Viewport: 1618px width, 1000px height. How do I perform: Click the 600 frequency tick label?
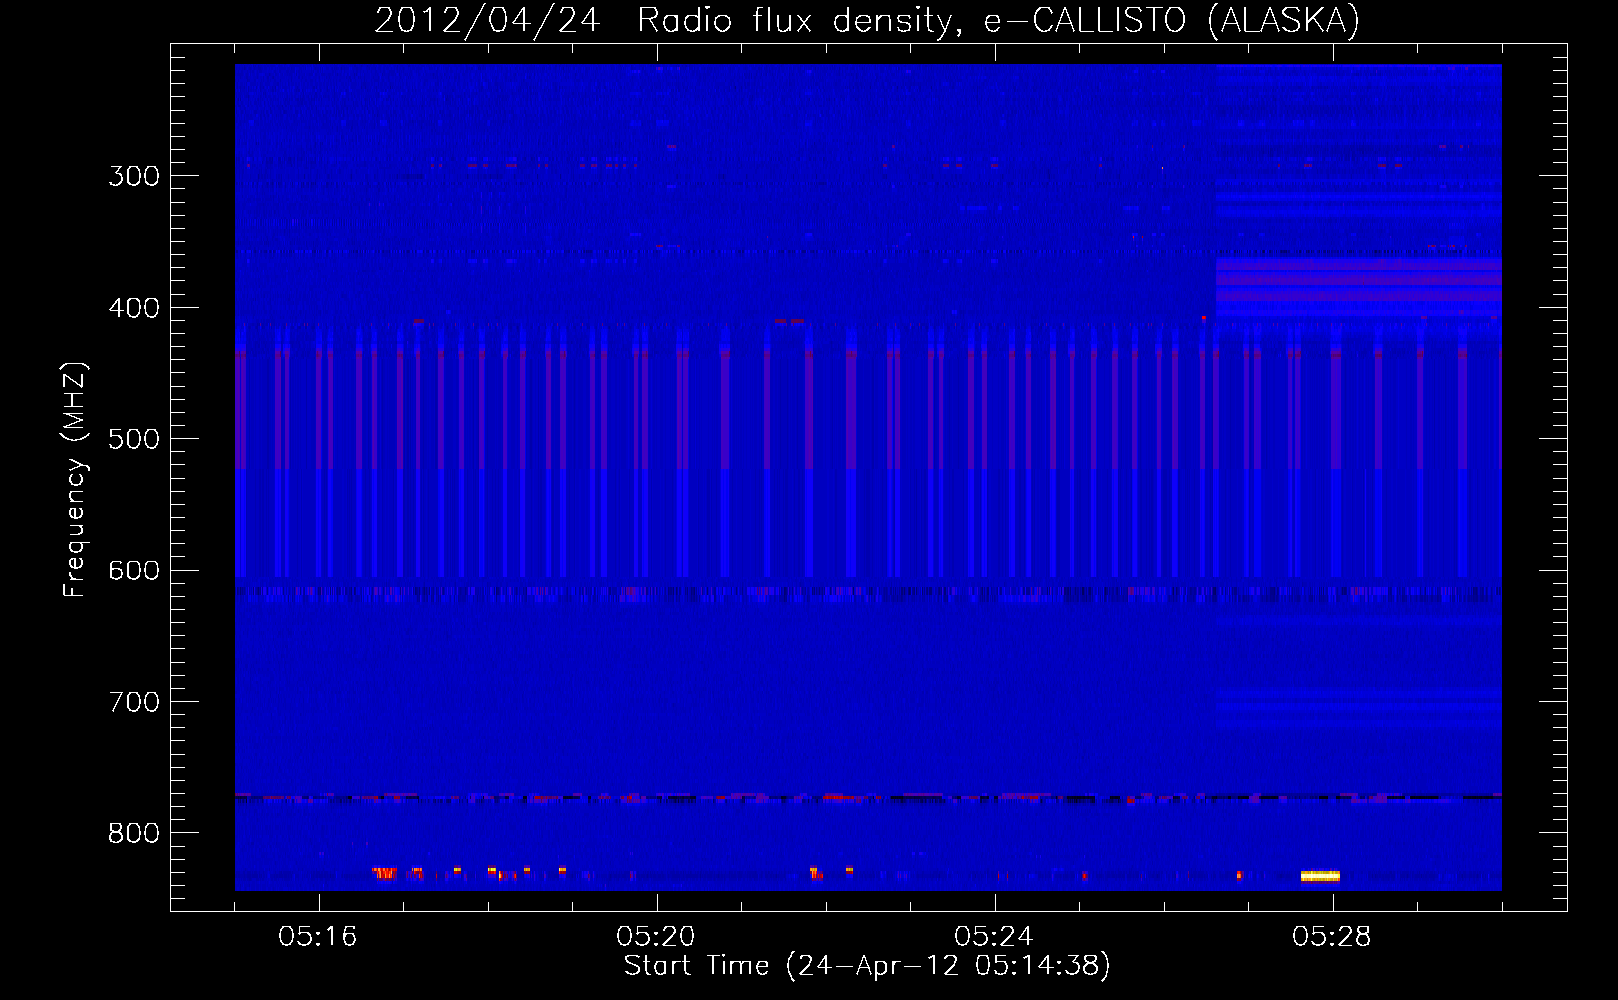click(134, 570)
